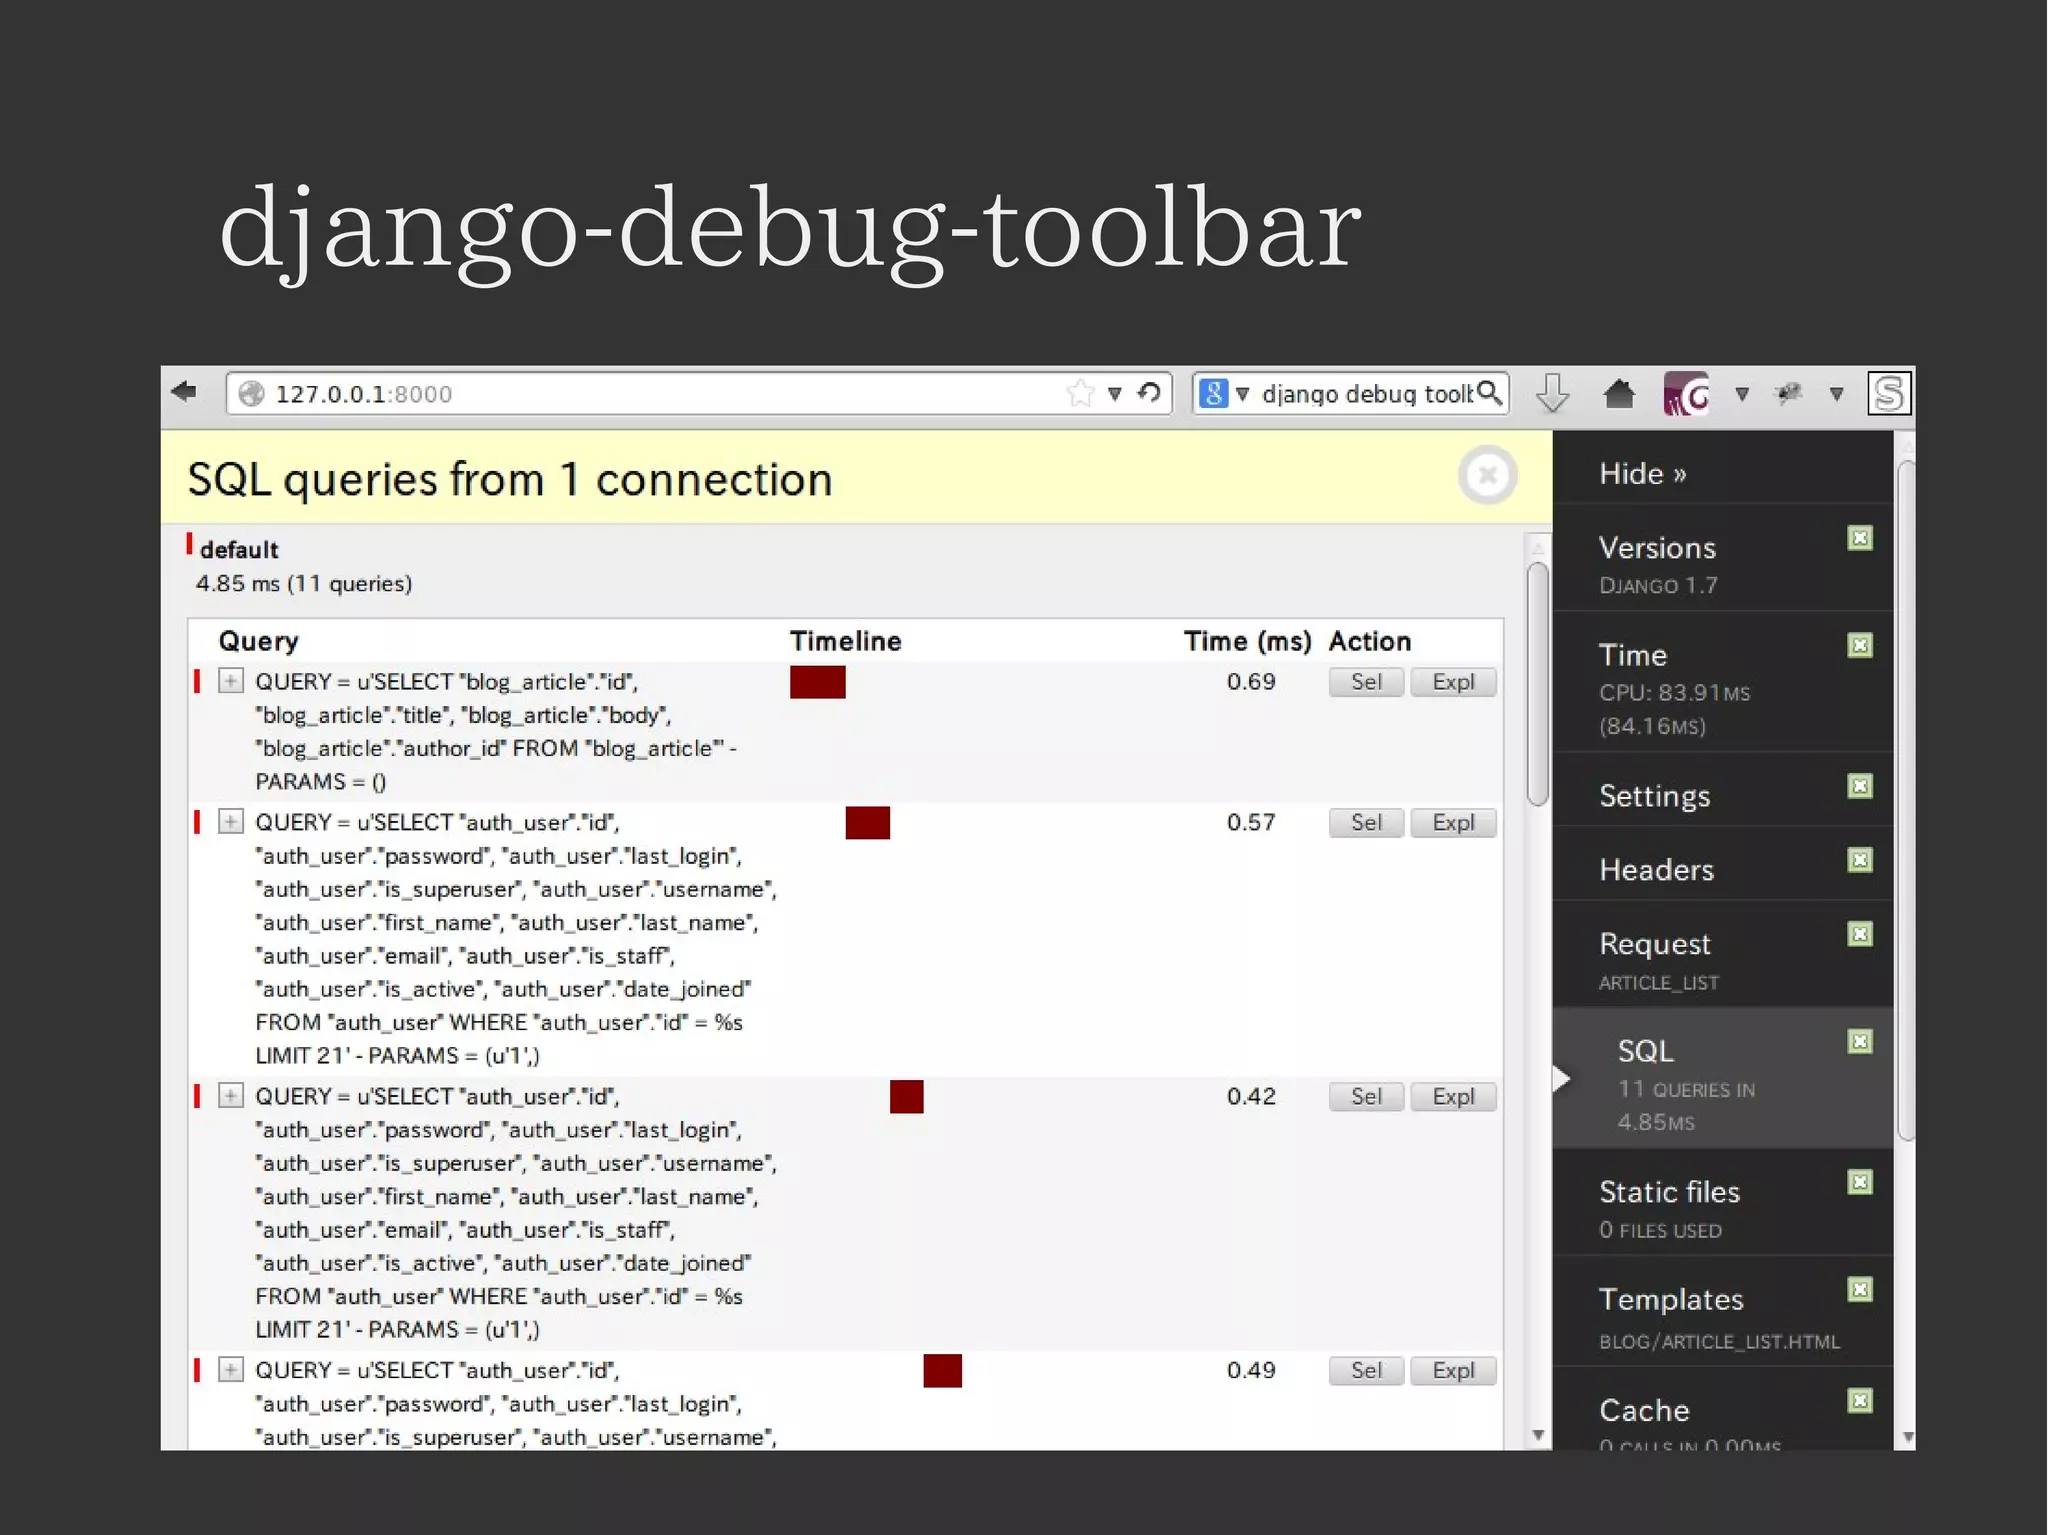Click the purple extension icon in toolbar
The height and width of the screenshot is (1535, 2048).
[x=1686, y=394]
